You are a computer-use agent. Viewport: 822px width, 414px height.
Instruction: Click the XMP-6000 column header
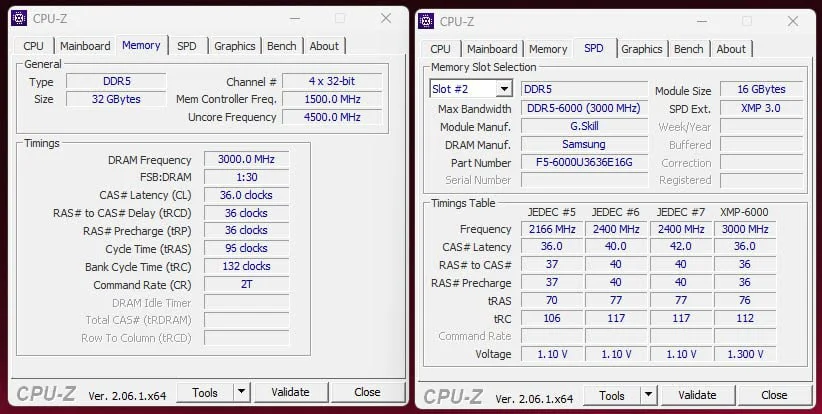744,212
